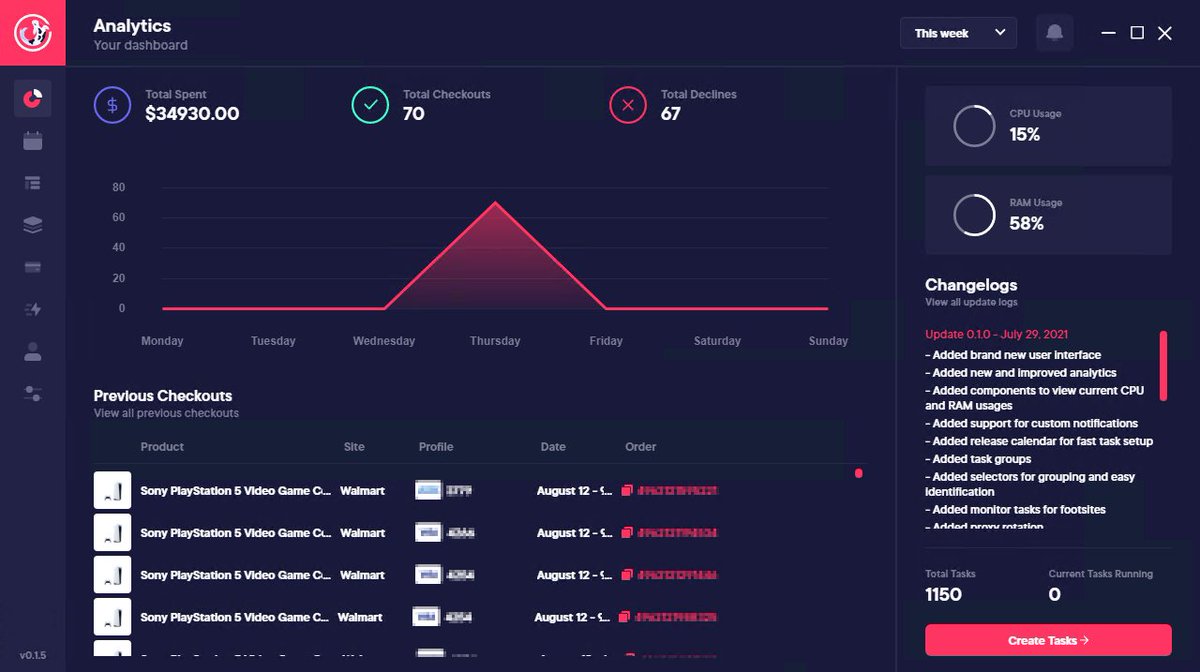Click the third PlayStation 5 product thumbnail
Viewport: 1200px width, 672px height.
point(112,575)
